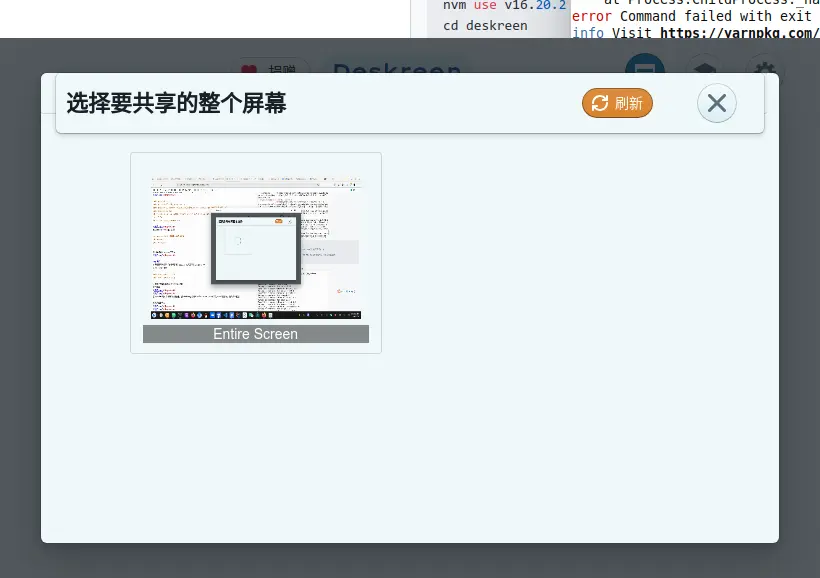Click the 刷新 refresh button
Screen dimensions: 820x578
617,103
